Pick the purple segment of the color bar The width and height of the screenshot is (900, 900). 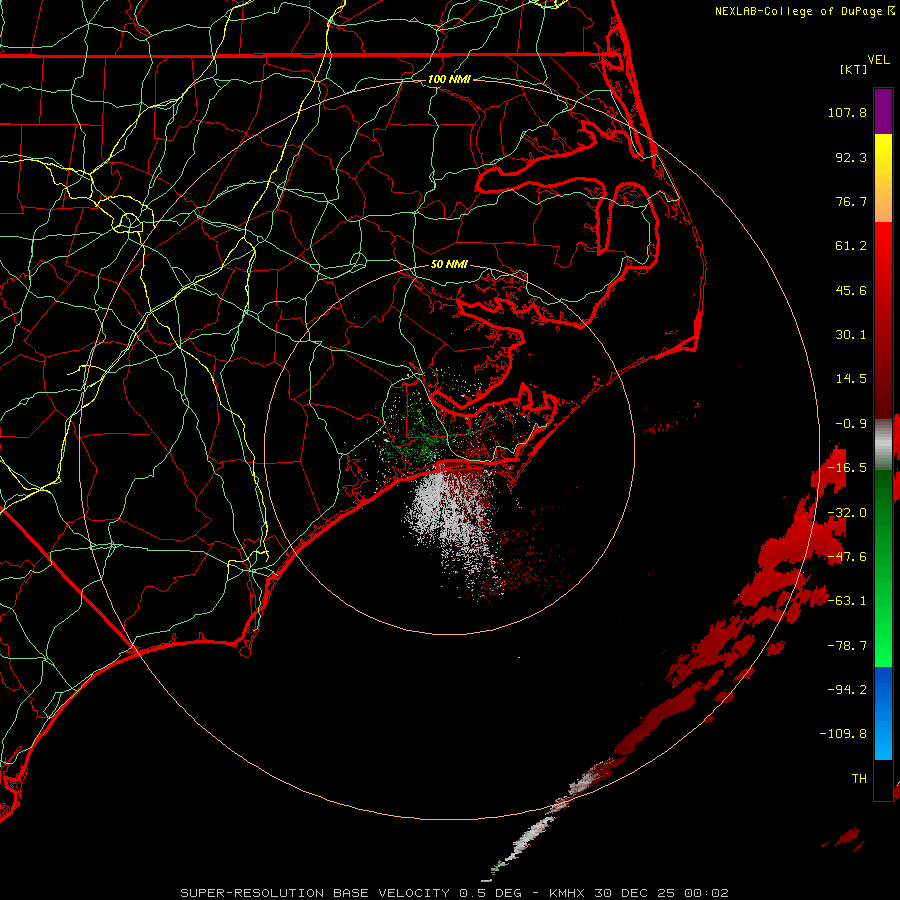883,112
